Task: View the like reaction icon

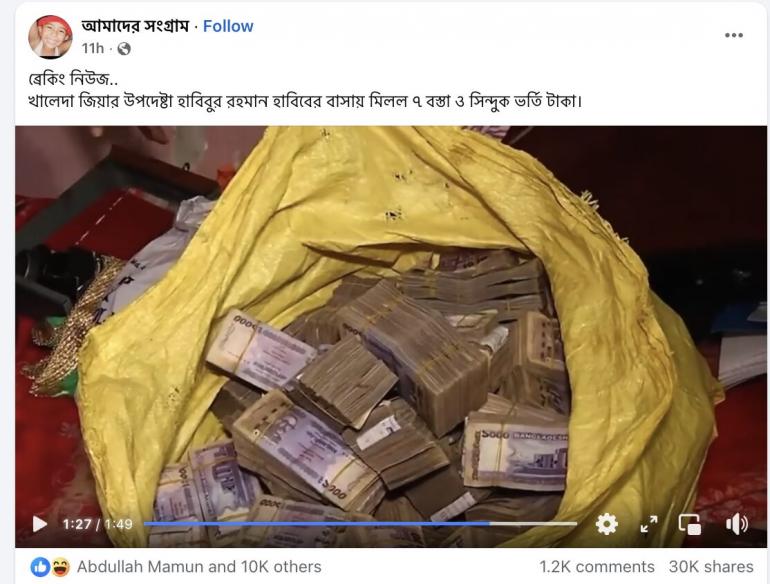Action: pyautogui.click(x=39, y=567)
